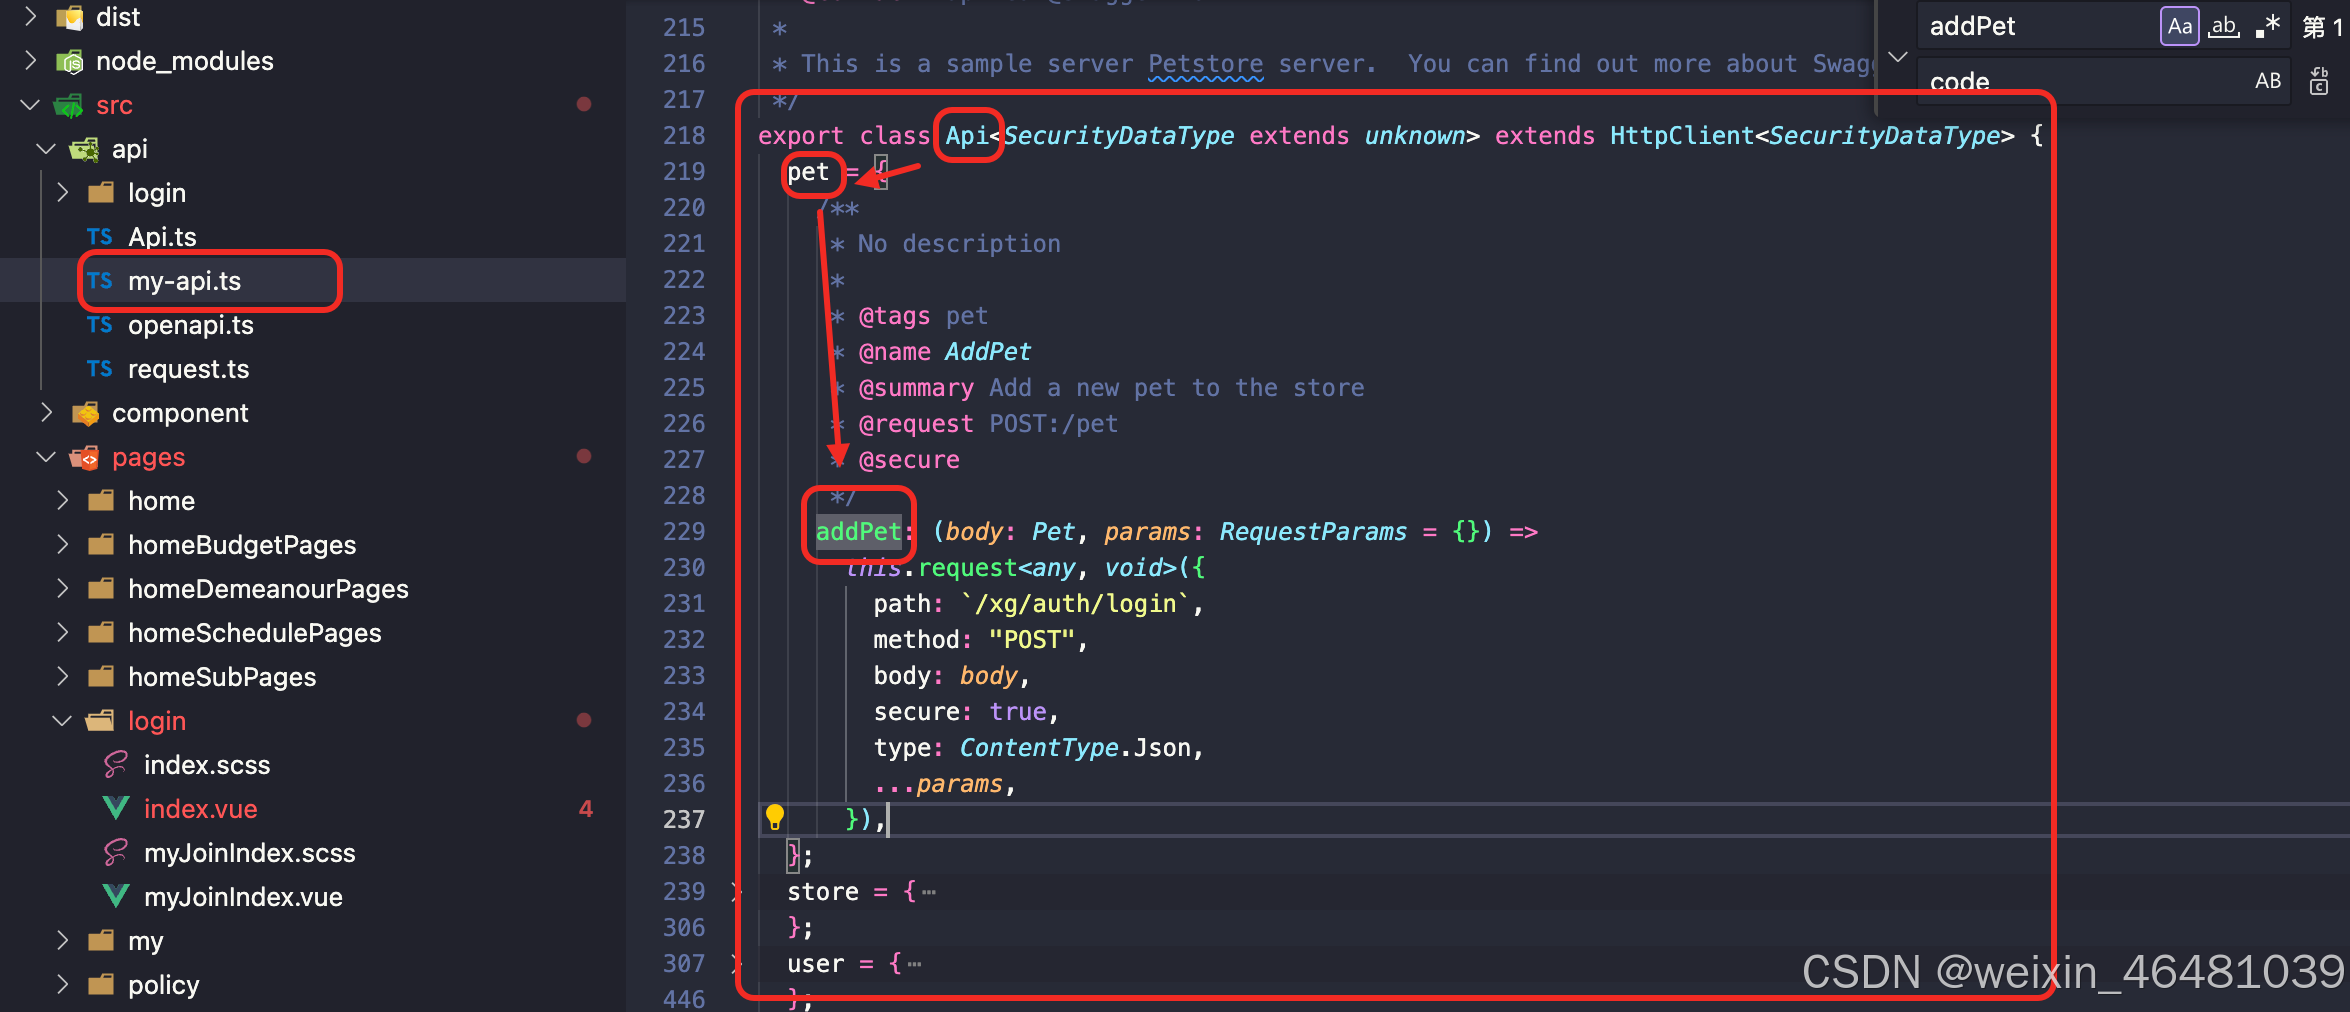
Task: Expand the folded store object code
Action: (928, 891)
